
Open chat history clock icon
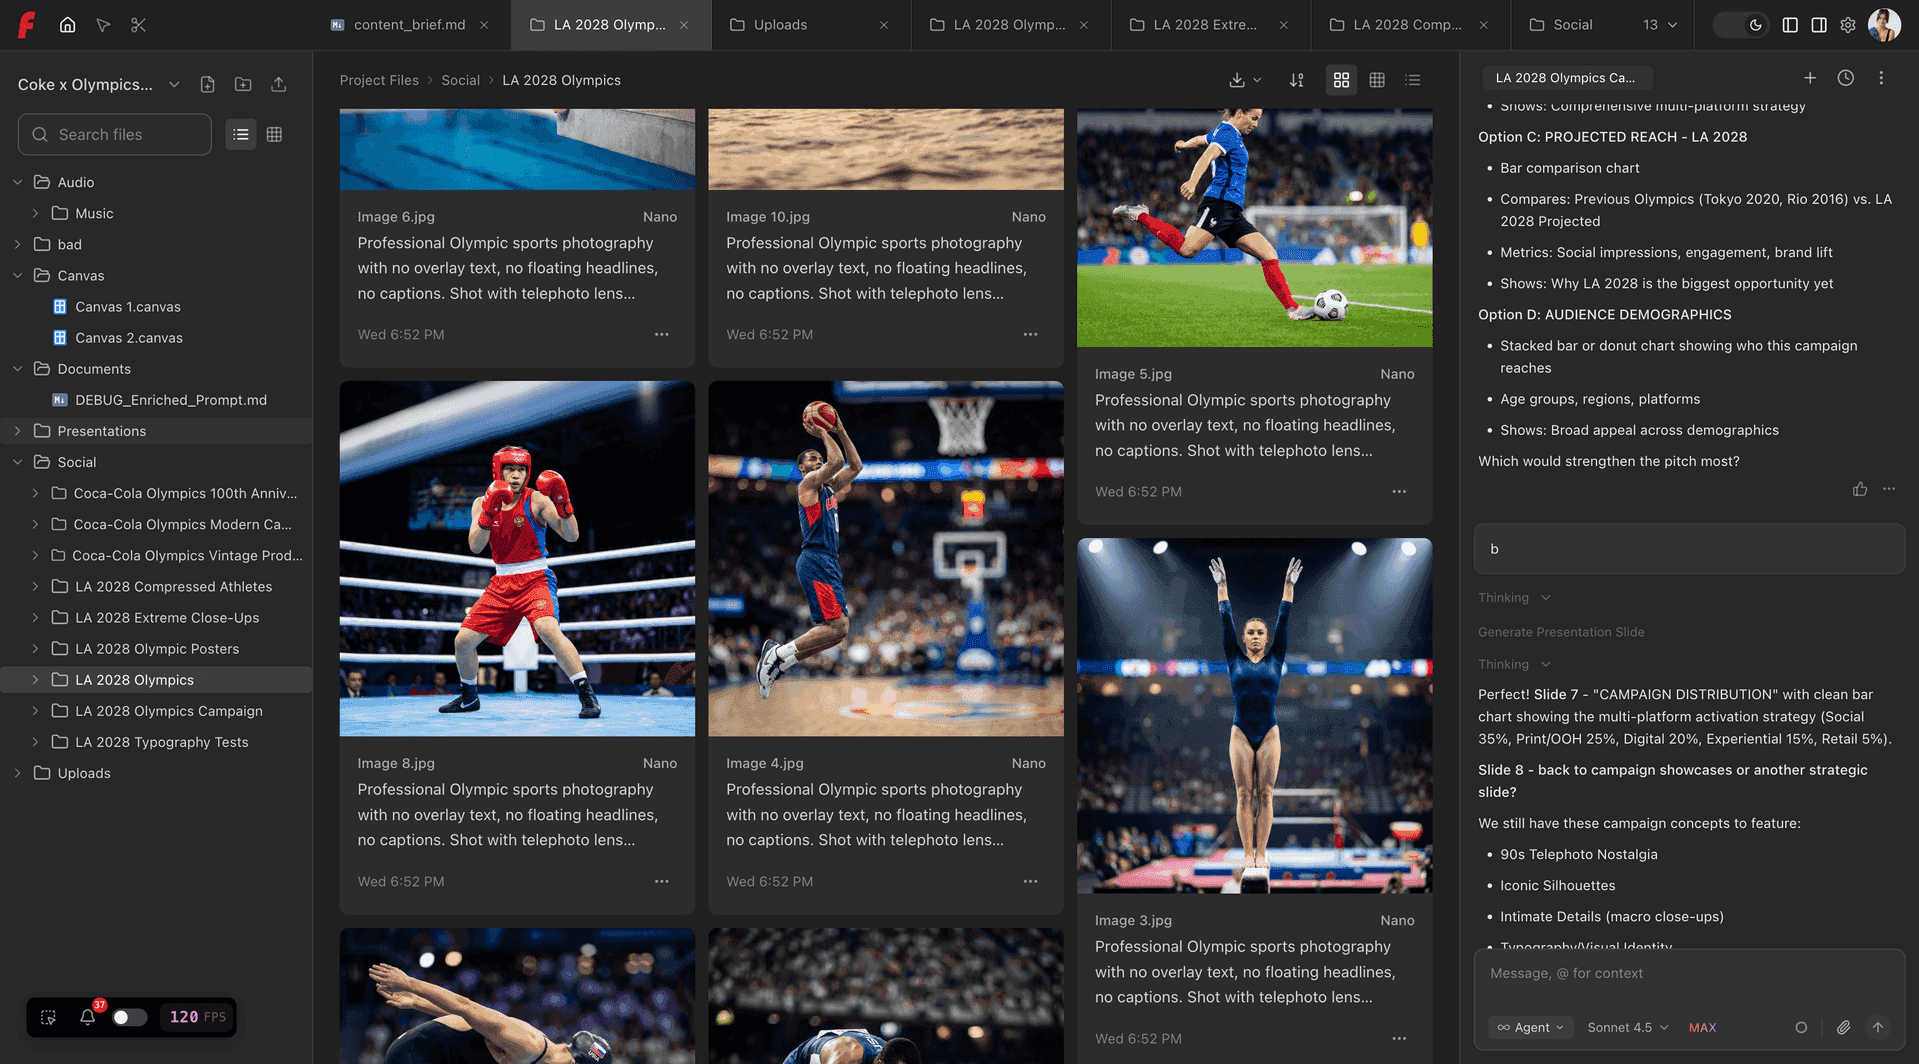(x=1845, y=78)
